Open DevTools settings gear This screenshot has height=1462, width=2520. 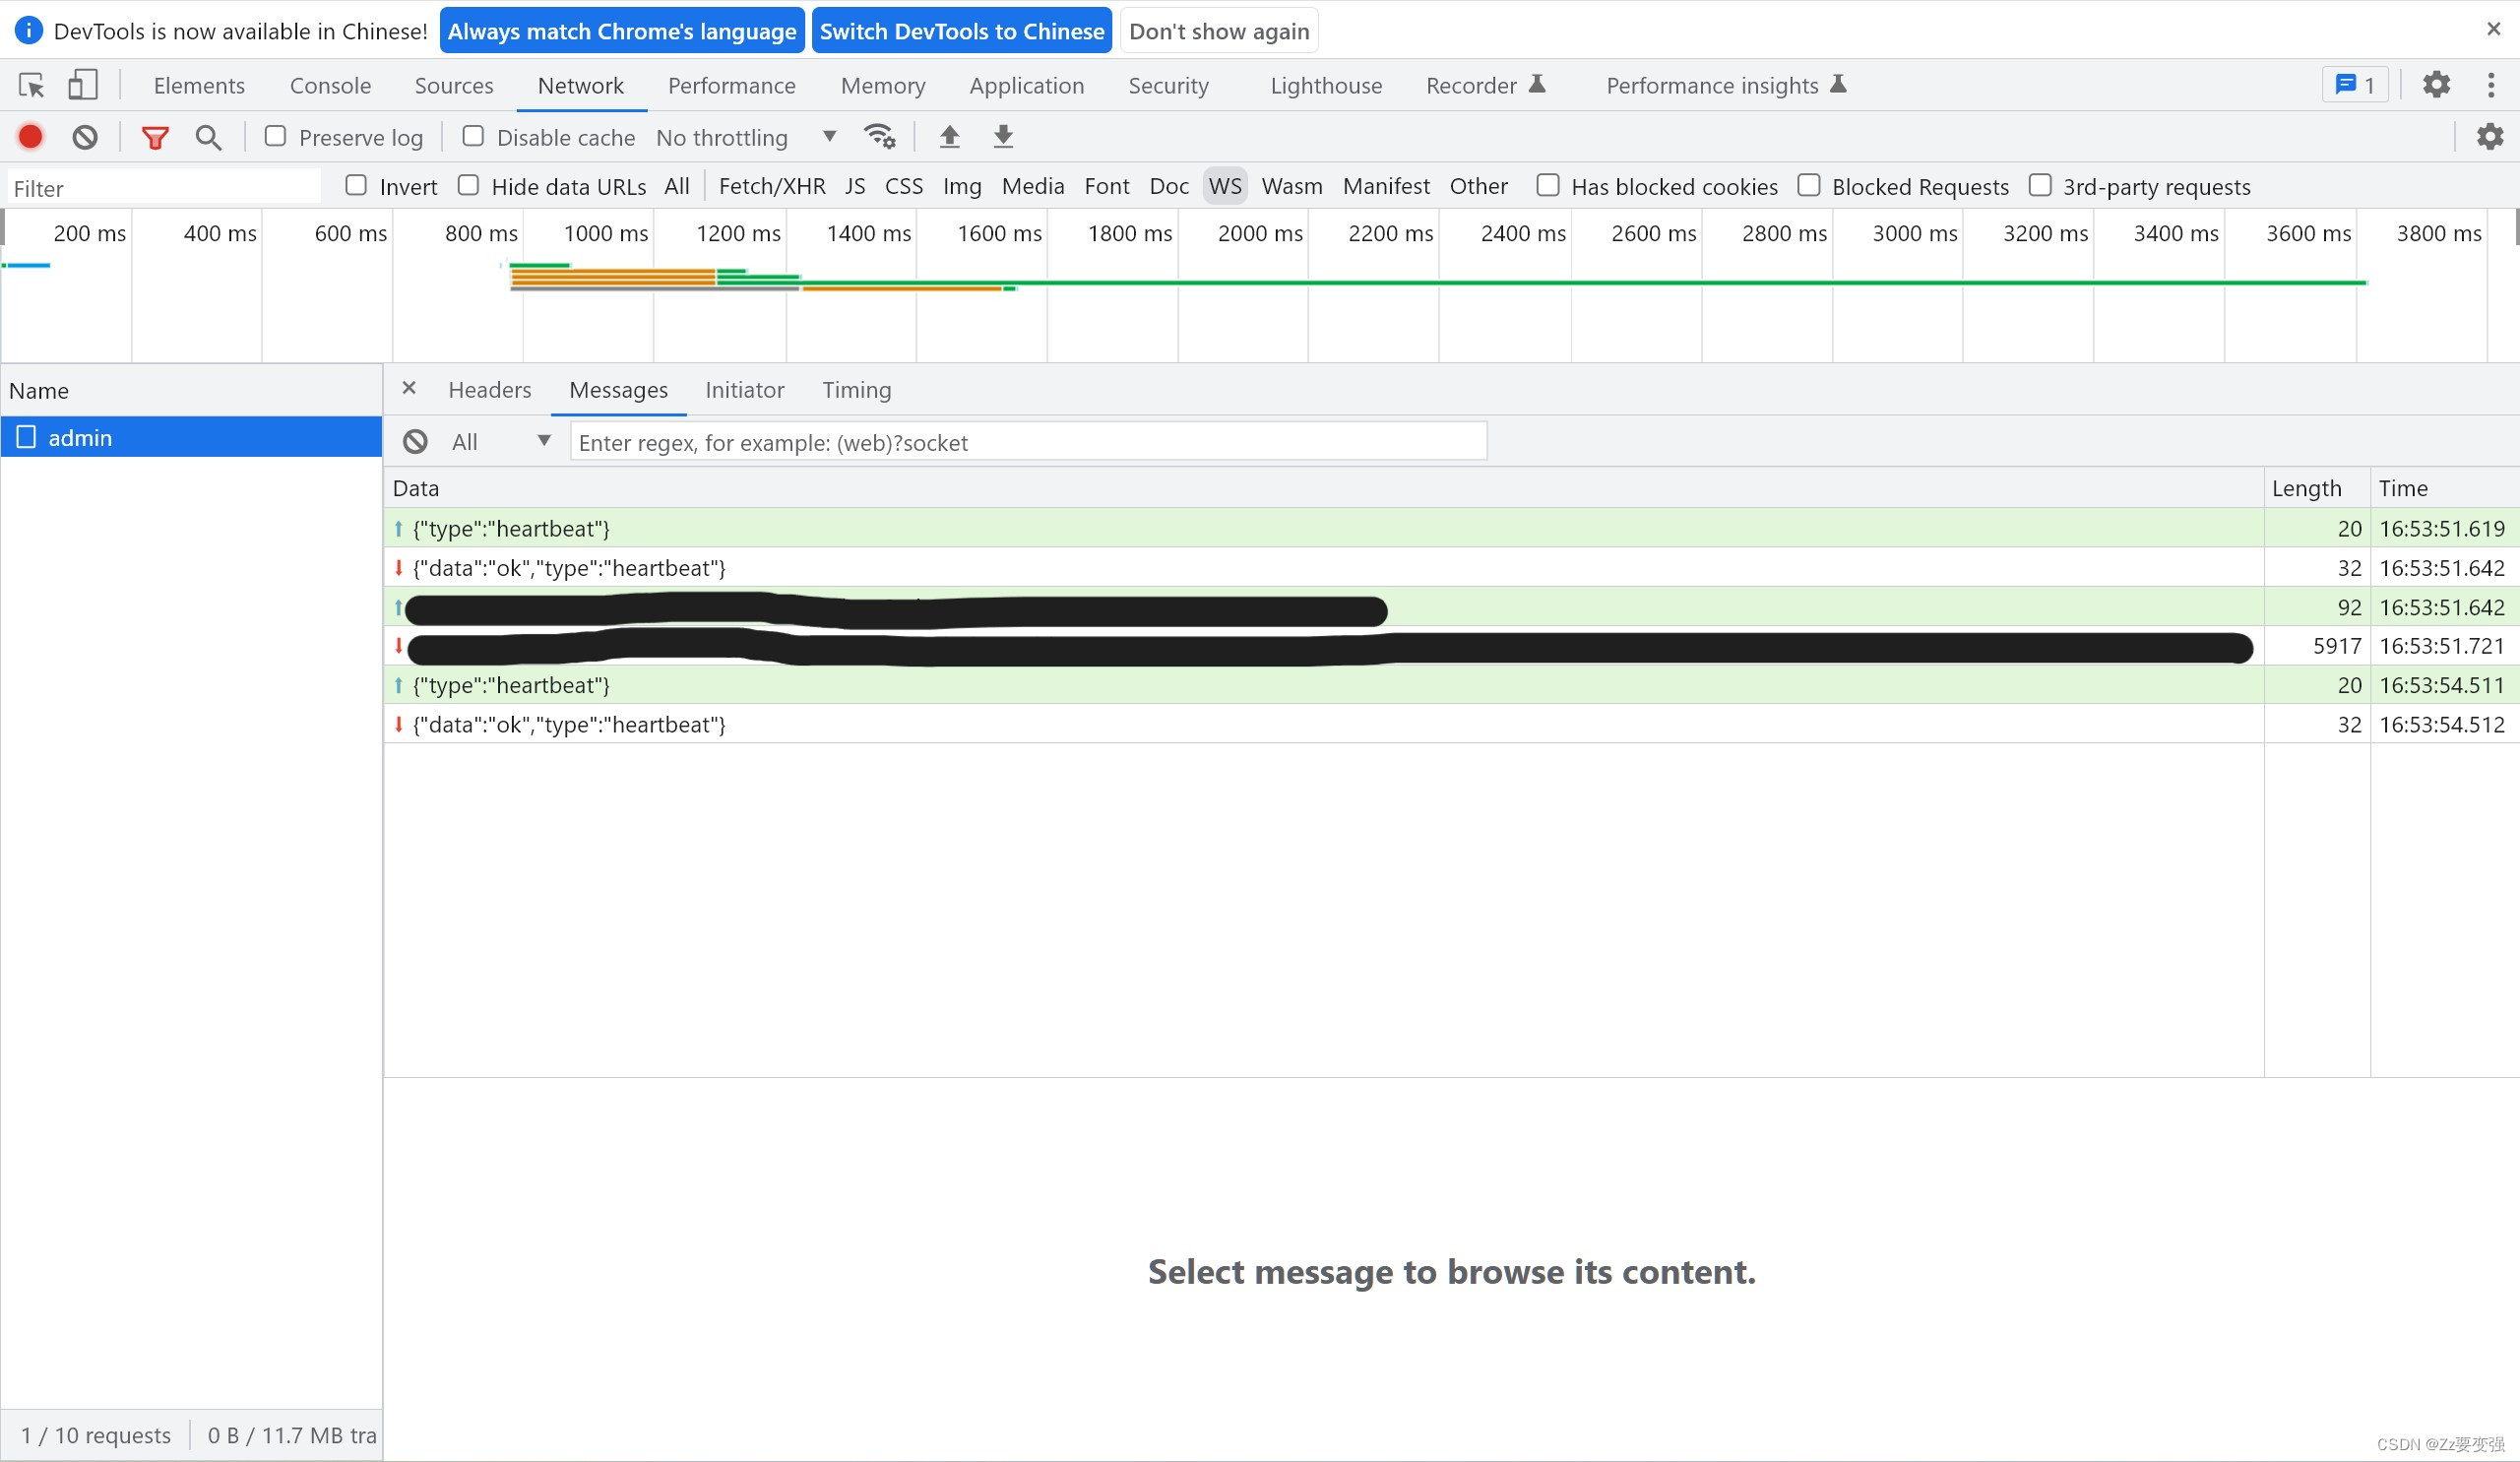[2436, 85]
